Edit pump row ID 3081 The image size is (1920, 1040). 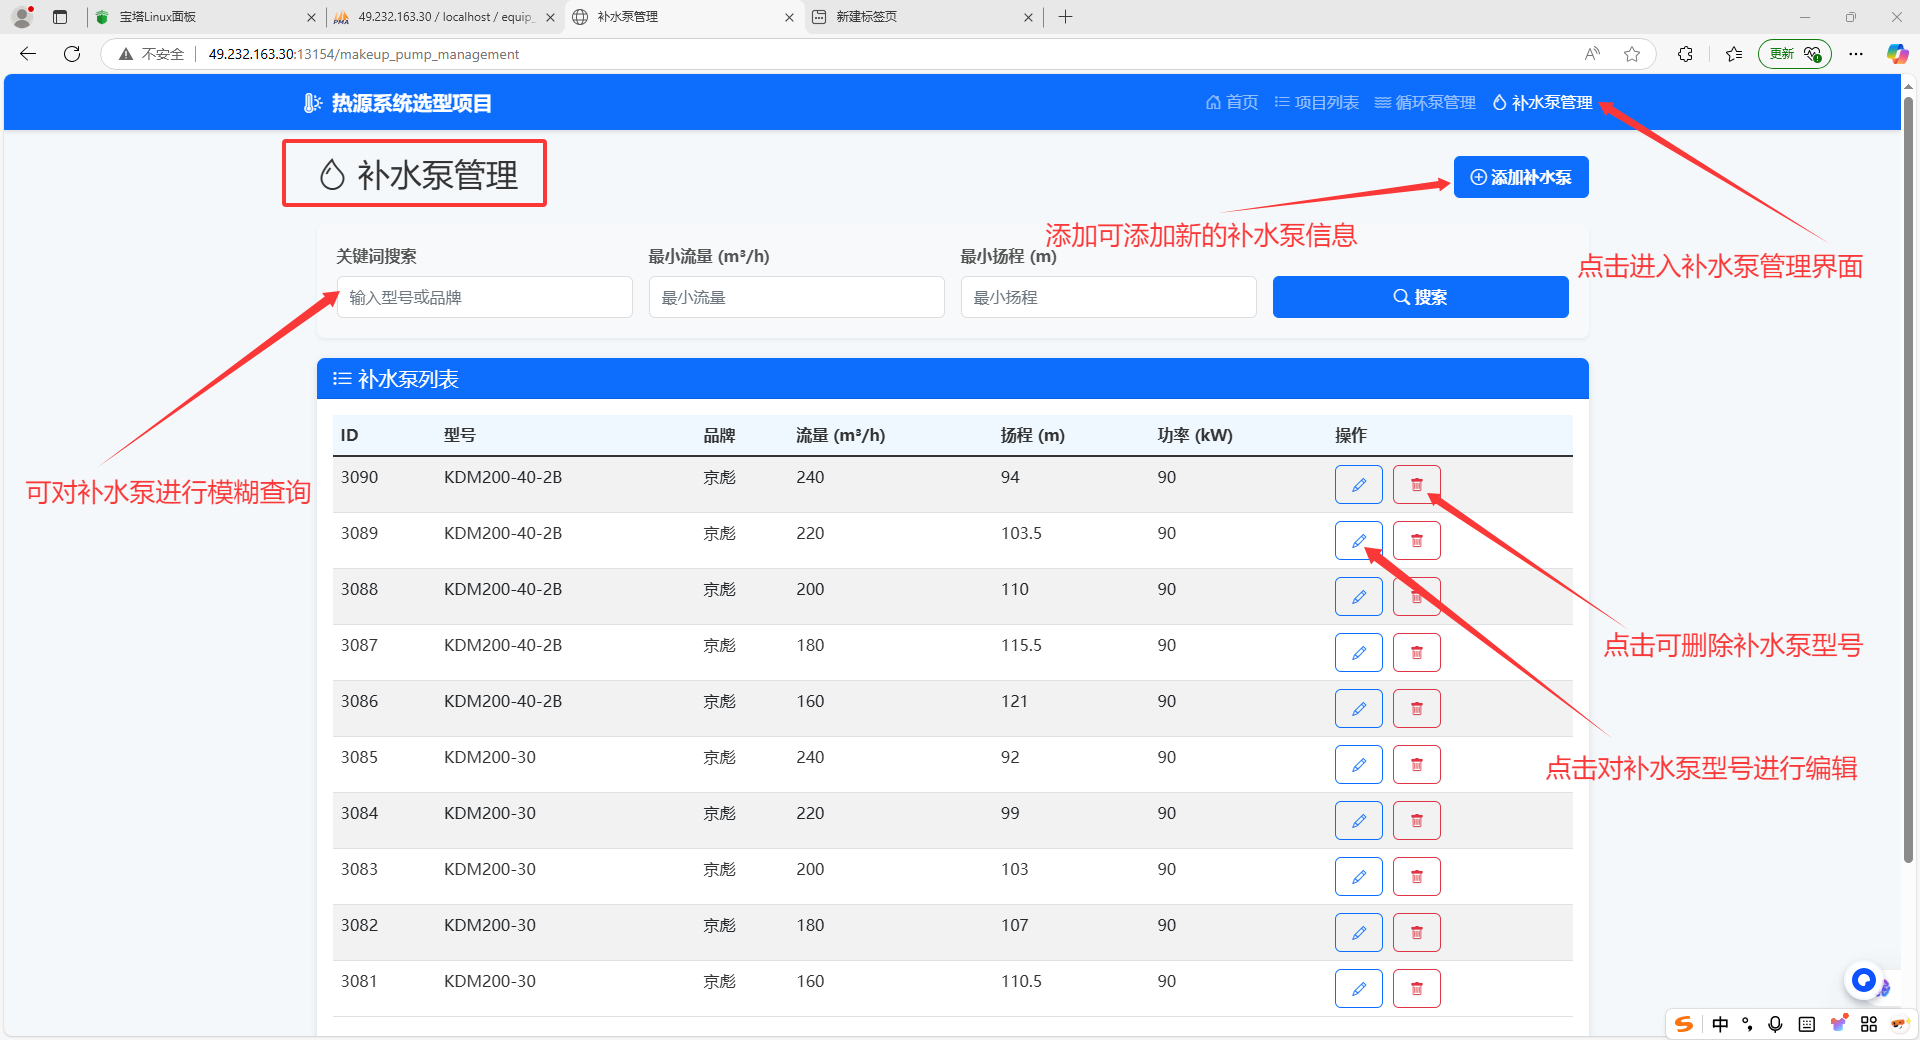pyautogui.click(x=1358, y=989)
